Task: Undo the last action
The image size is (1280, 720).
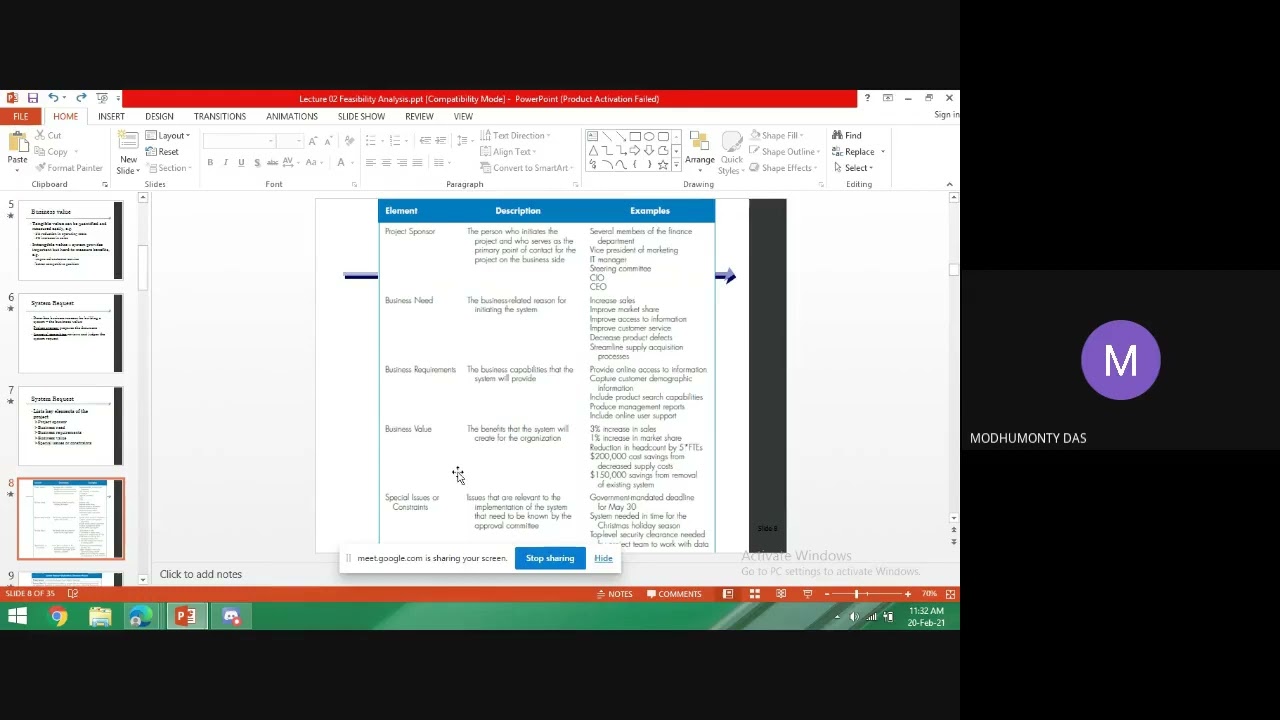Action: [53, 98]
